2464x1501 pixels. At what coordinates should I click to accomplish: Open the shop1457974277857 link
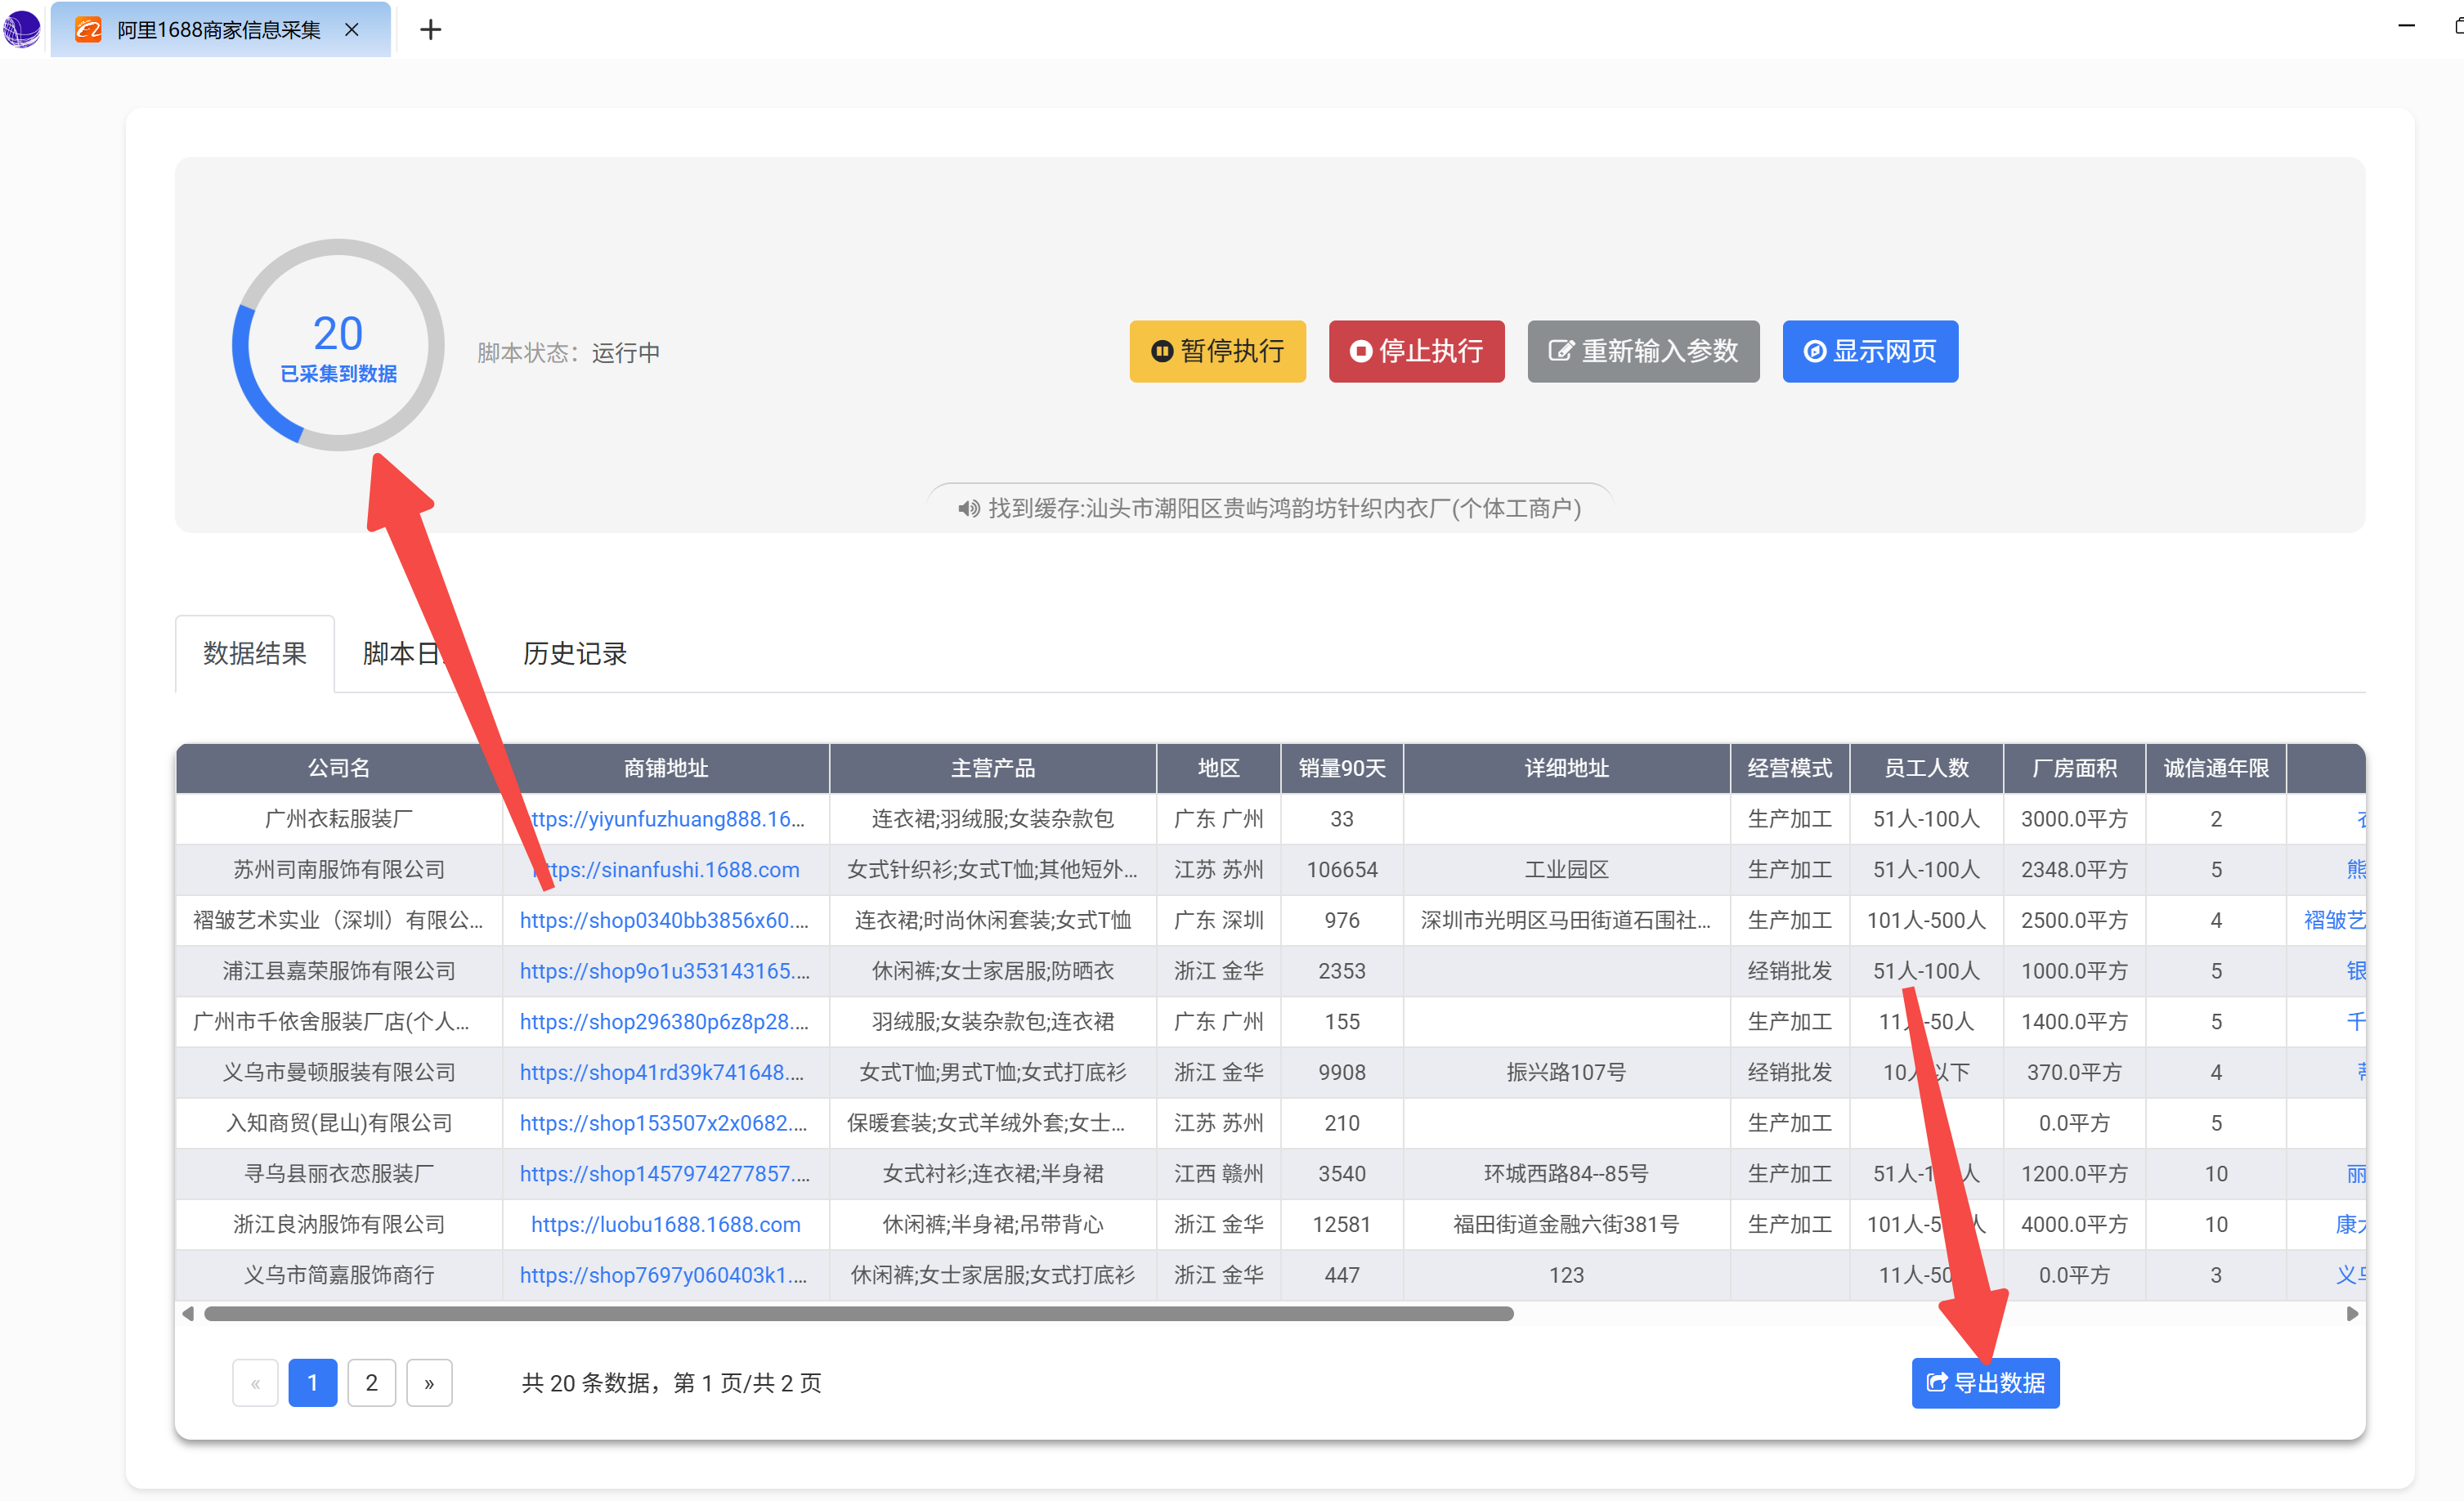666,1174
